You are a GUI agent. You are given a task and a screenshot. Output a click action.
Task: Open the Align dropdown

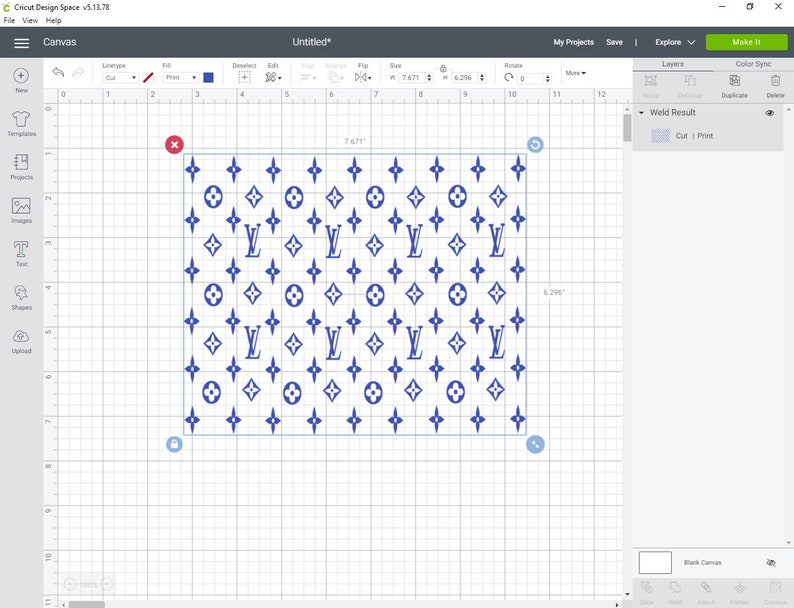pyautogui.click(x=308, y=77)
